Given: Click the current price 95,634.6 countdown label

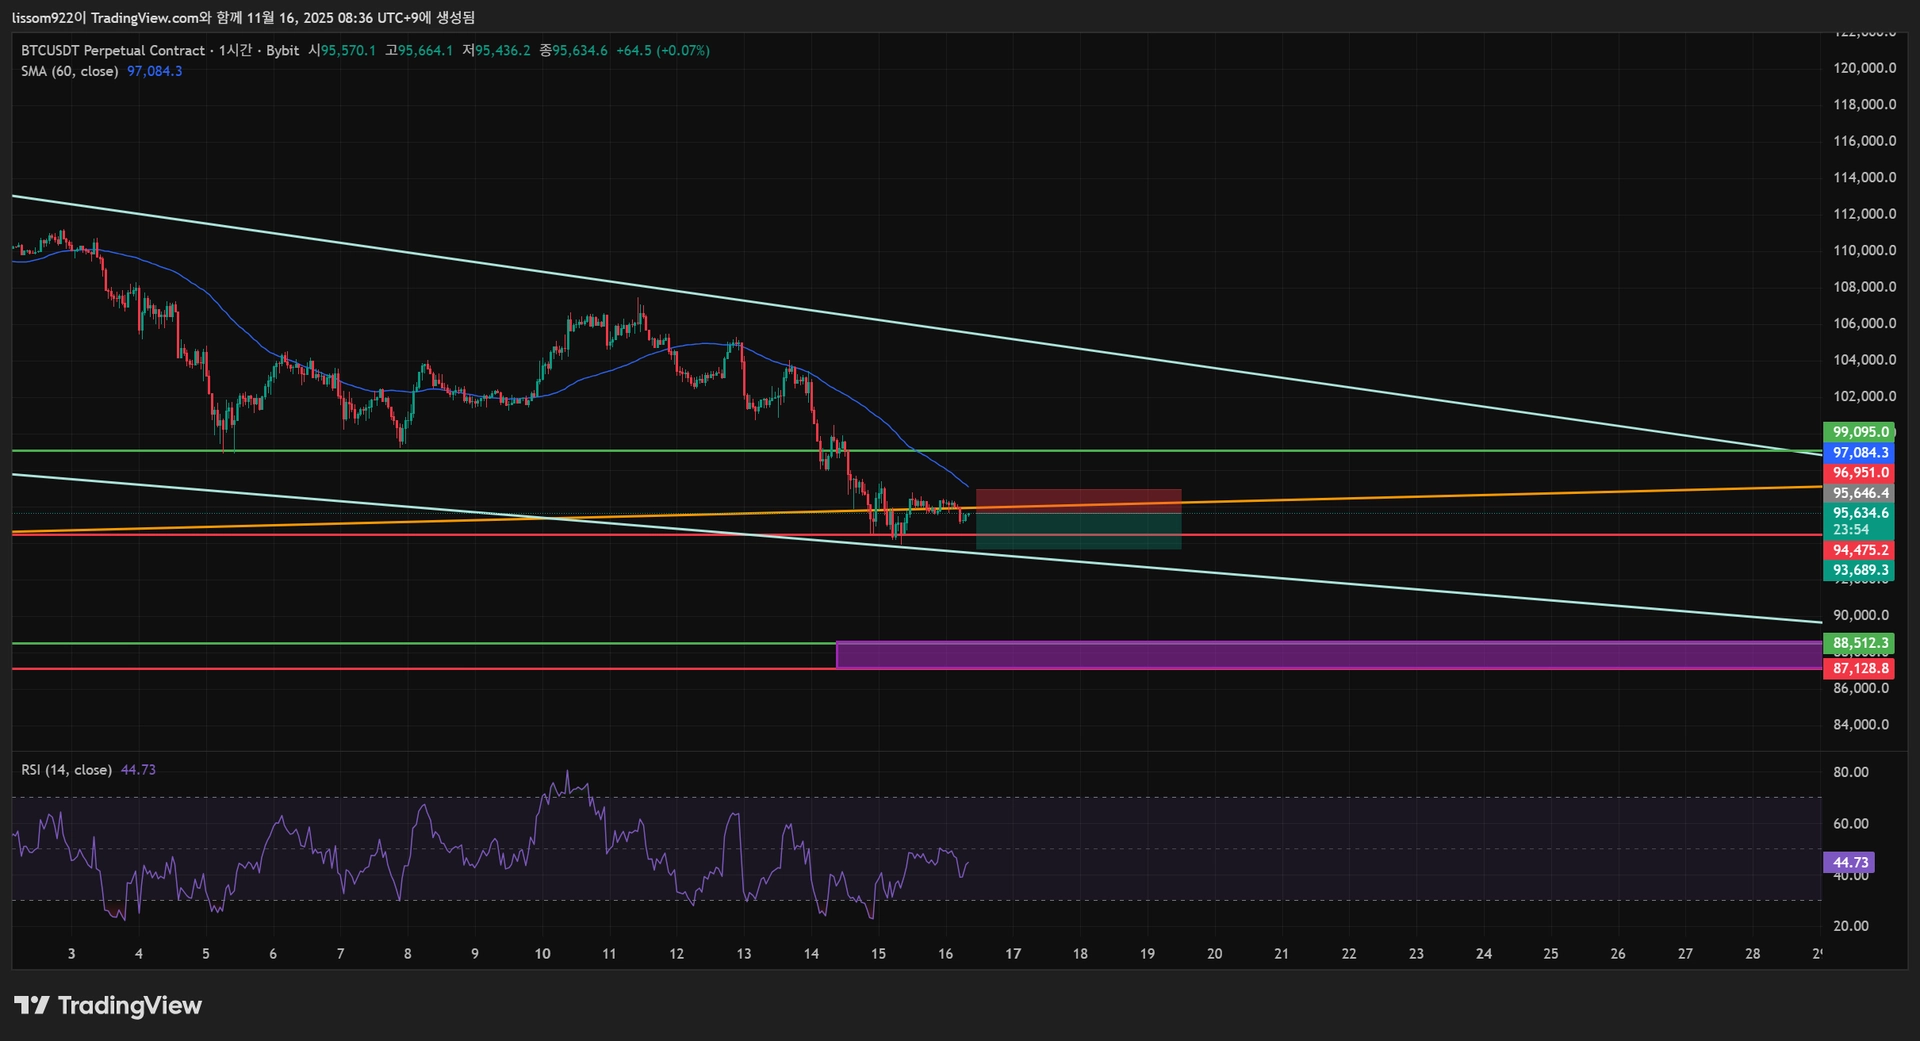Looking at the screenshot, I should point(1859,521).
